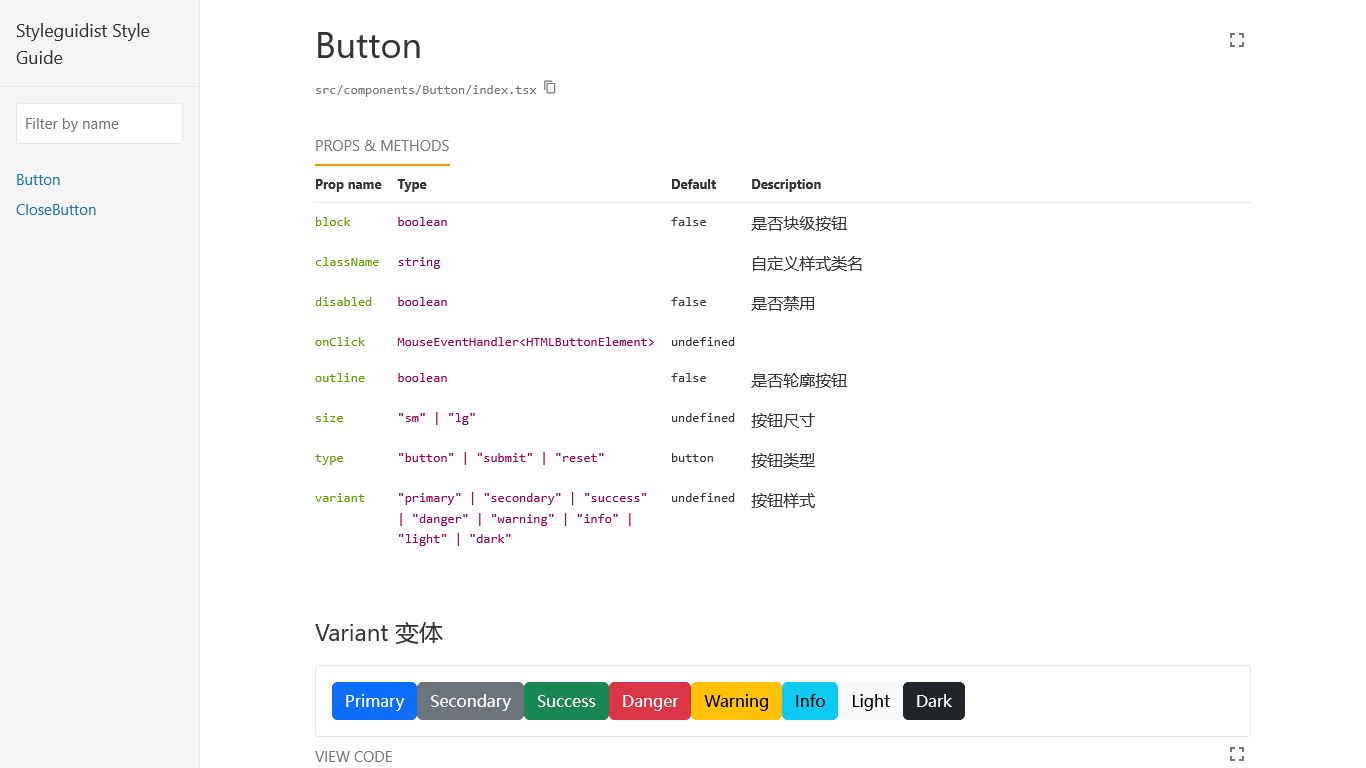The image size is (1366, 768).
Task: Click the Variant 变体 section heading
Action: click(x=379, y=632)
